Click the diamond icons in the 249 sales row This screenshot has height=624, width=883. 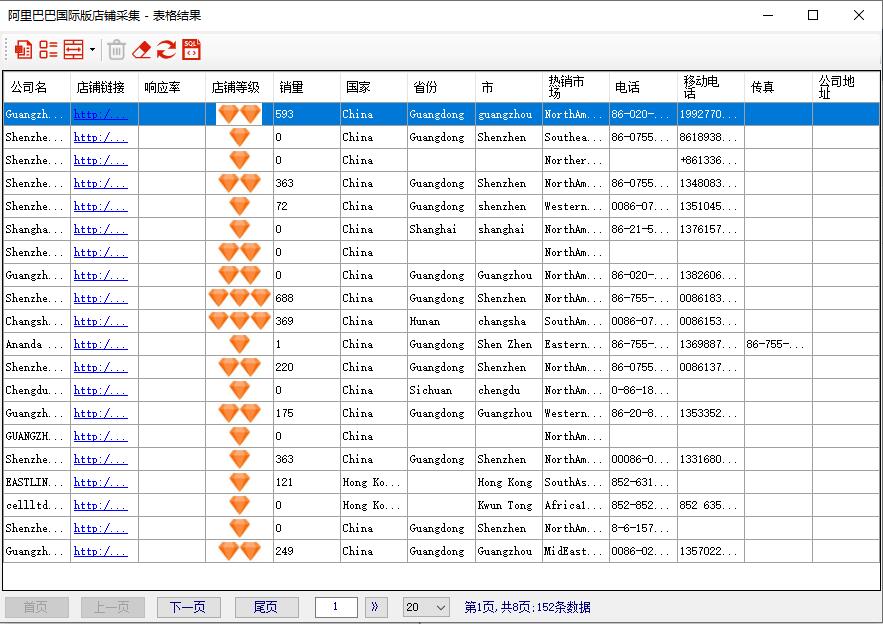coord(239,551)
